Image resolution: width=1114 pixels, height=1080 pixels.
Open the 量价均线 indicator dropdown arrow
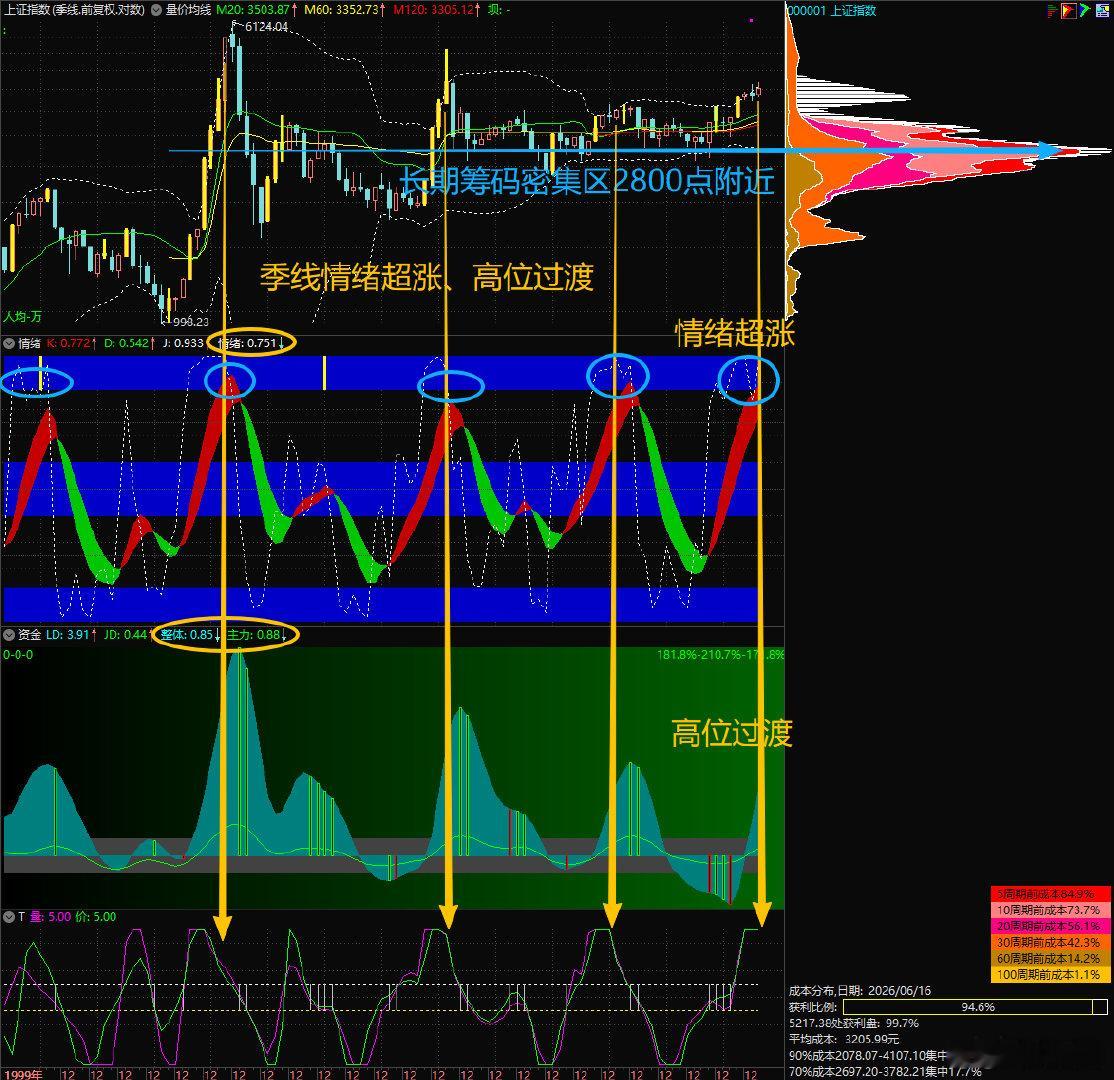(x=156, y=10)
